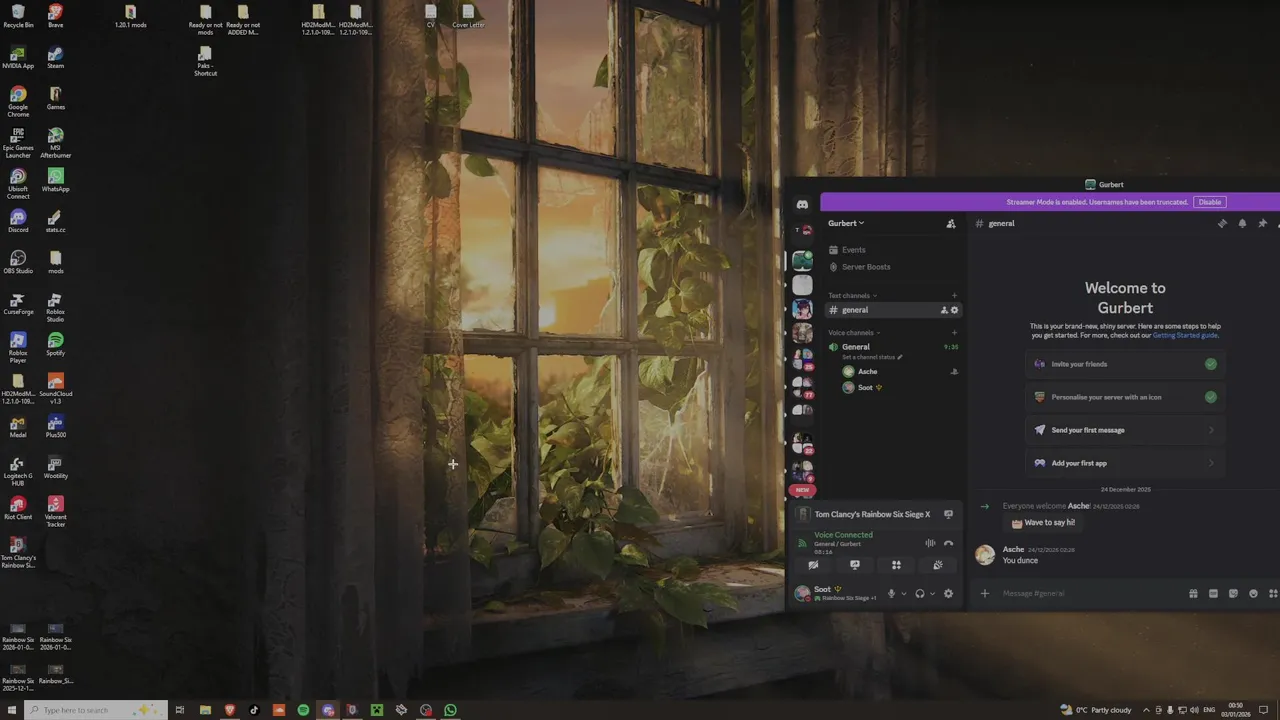The height and width of the screenshot is (720, 1280).
Task: Add a new text channel plus icon
Action: (954, 296)
